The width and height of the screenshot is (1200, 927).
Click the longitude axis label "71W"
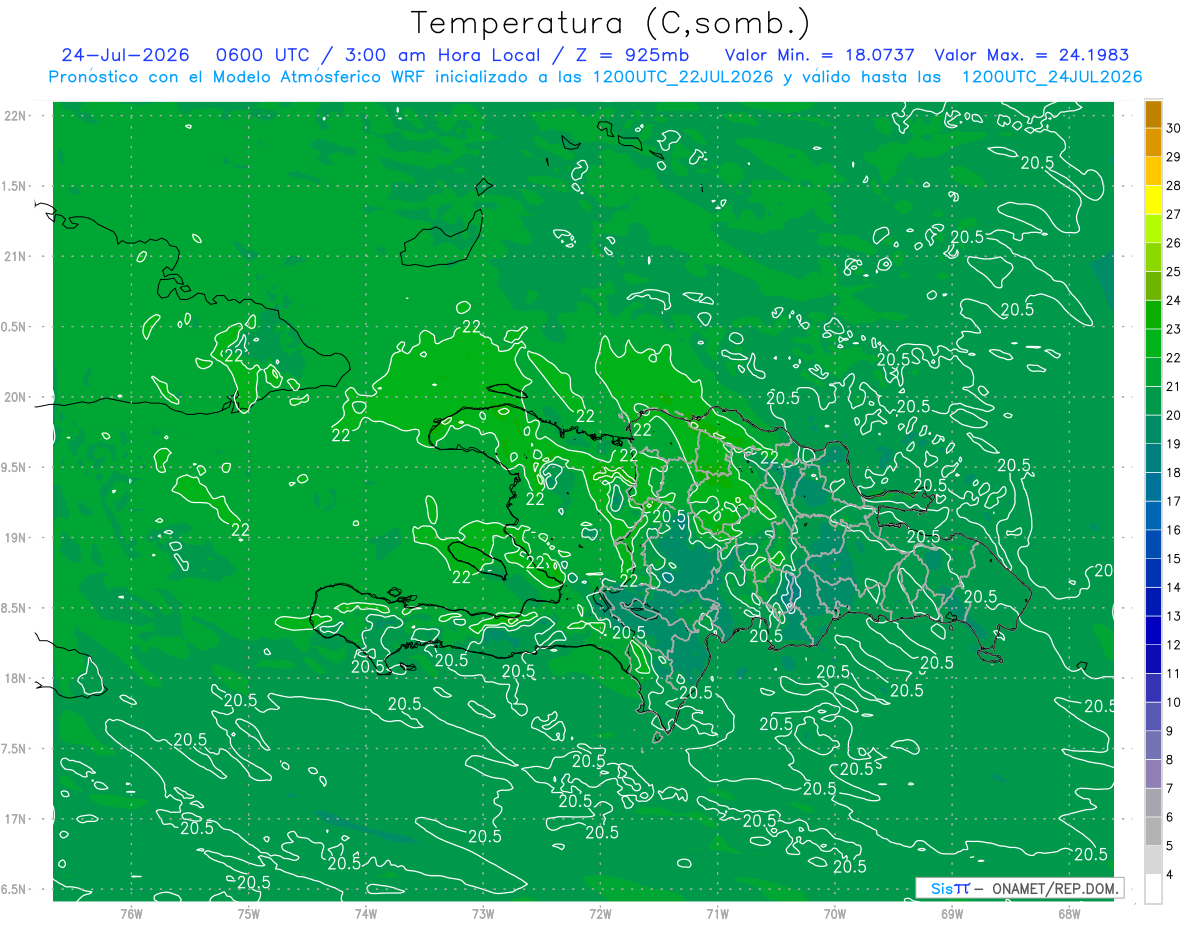(x=717, y=913)
